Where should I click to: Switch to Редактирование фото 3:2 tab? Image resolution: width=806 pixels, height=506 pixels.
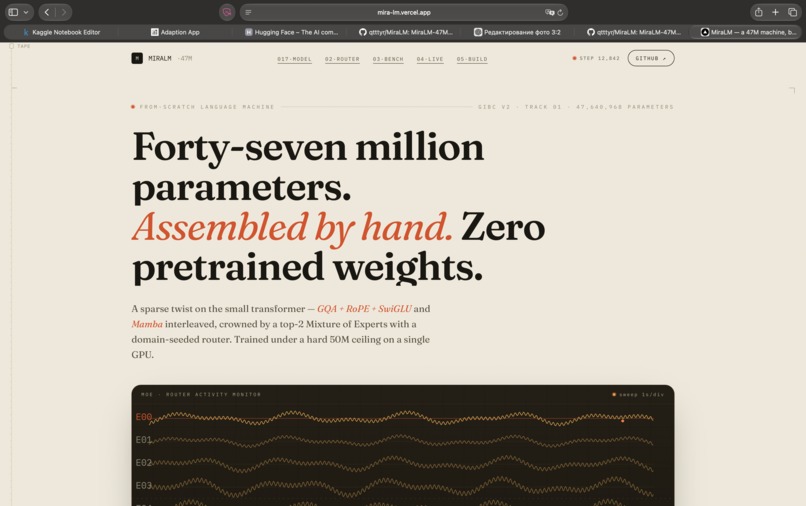517,32
